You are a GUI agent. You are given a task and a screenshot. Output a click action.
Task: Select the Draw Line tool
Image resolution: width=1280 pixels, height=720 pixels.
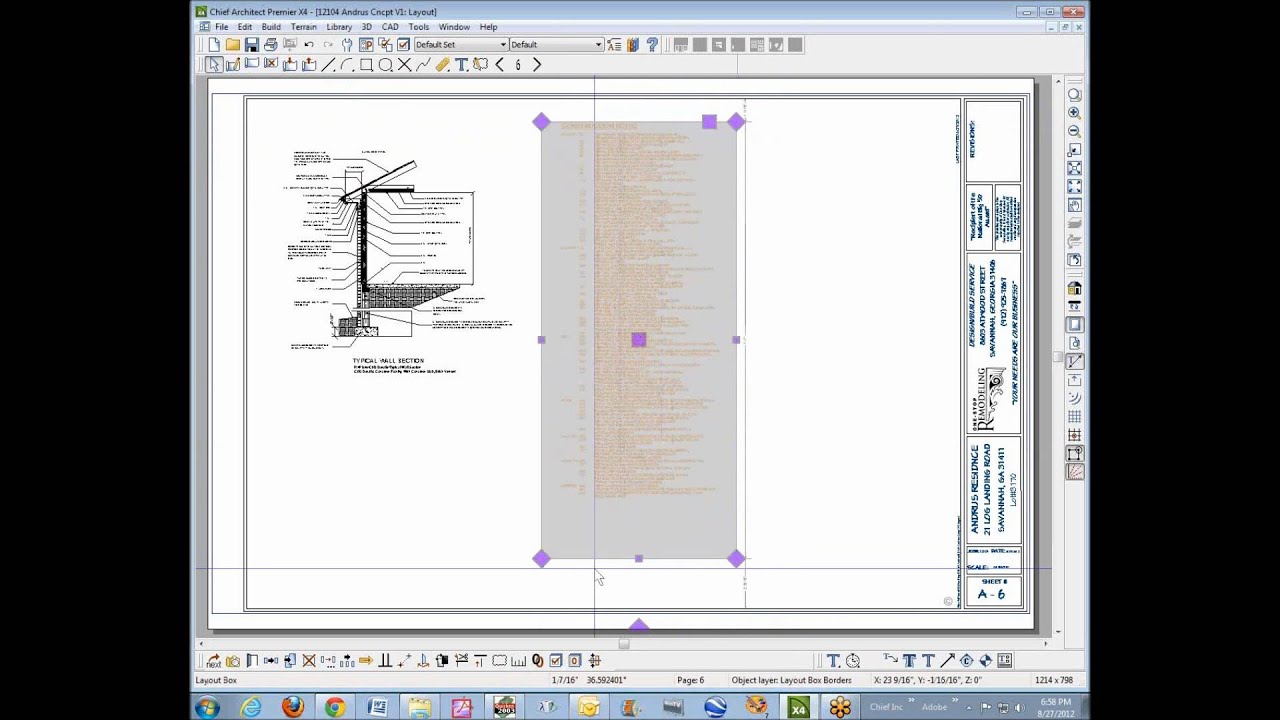[x=328, y=65]
